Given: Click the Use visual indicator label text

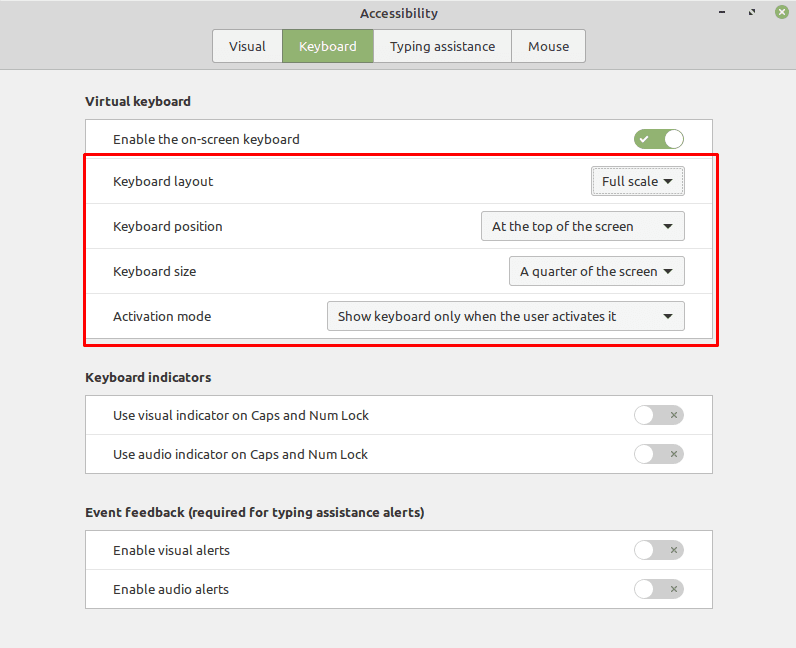Looking at the screenshot, I should point(241,415).
